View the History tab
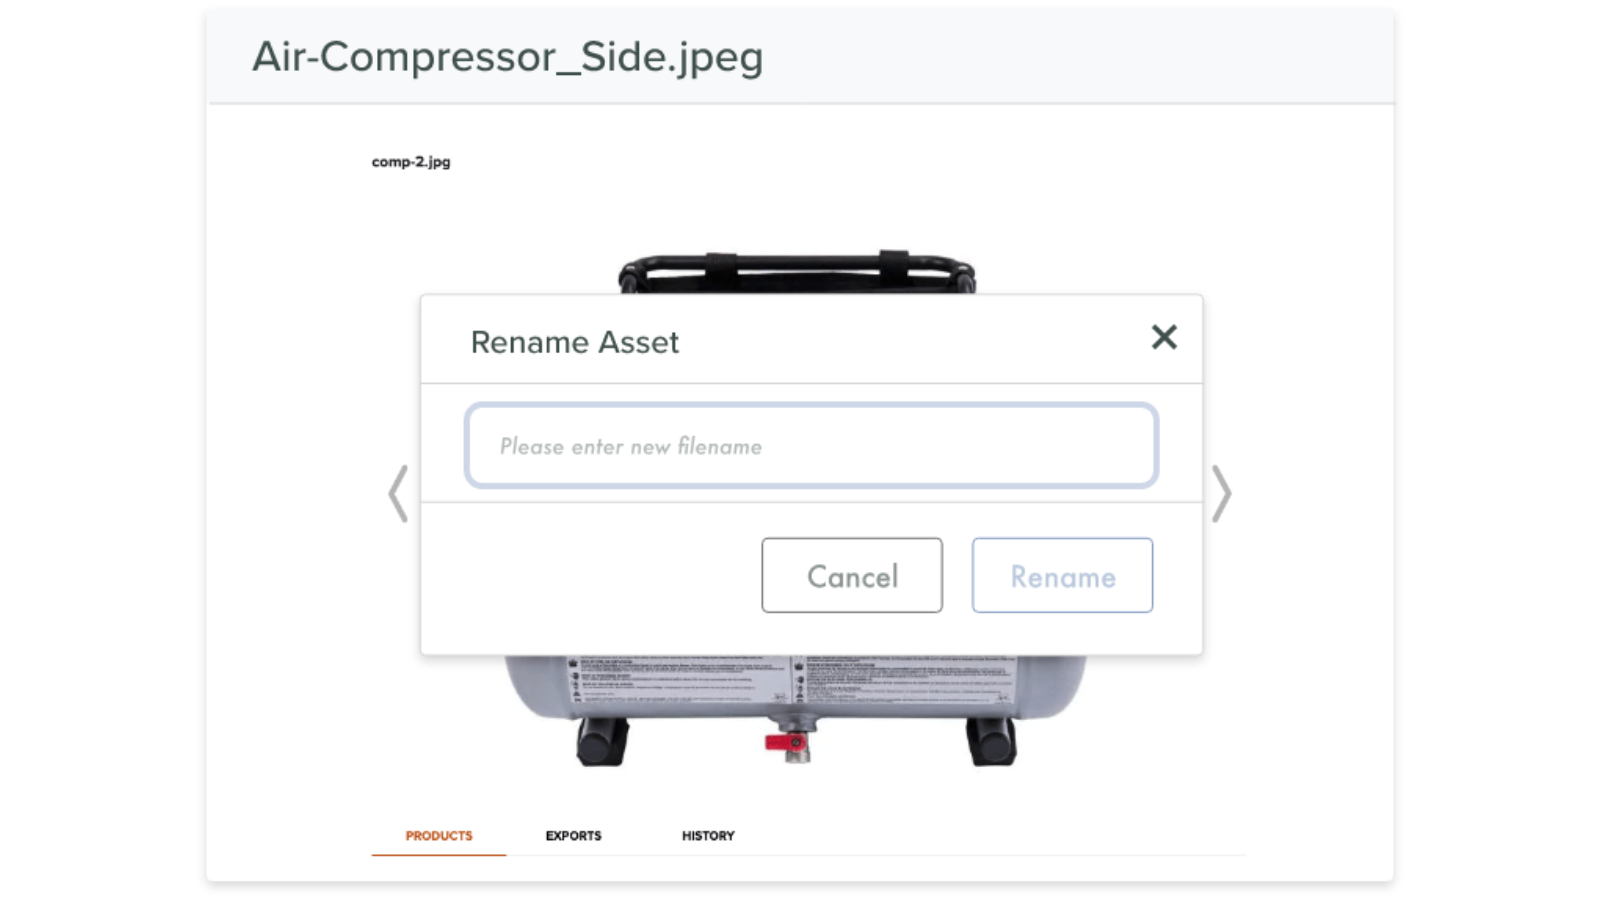This screenshot has height=900, width=1600. click(708, 836)
